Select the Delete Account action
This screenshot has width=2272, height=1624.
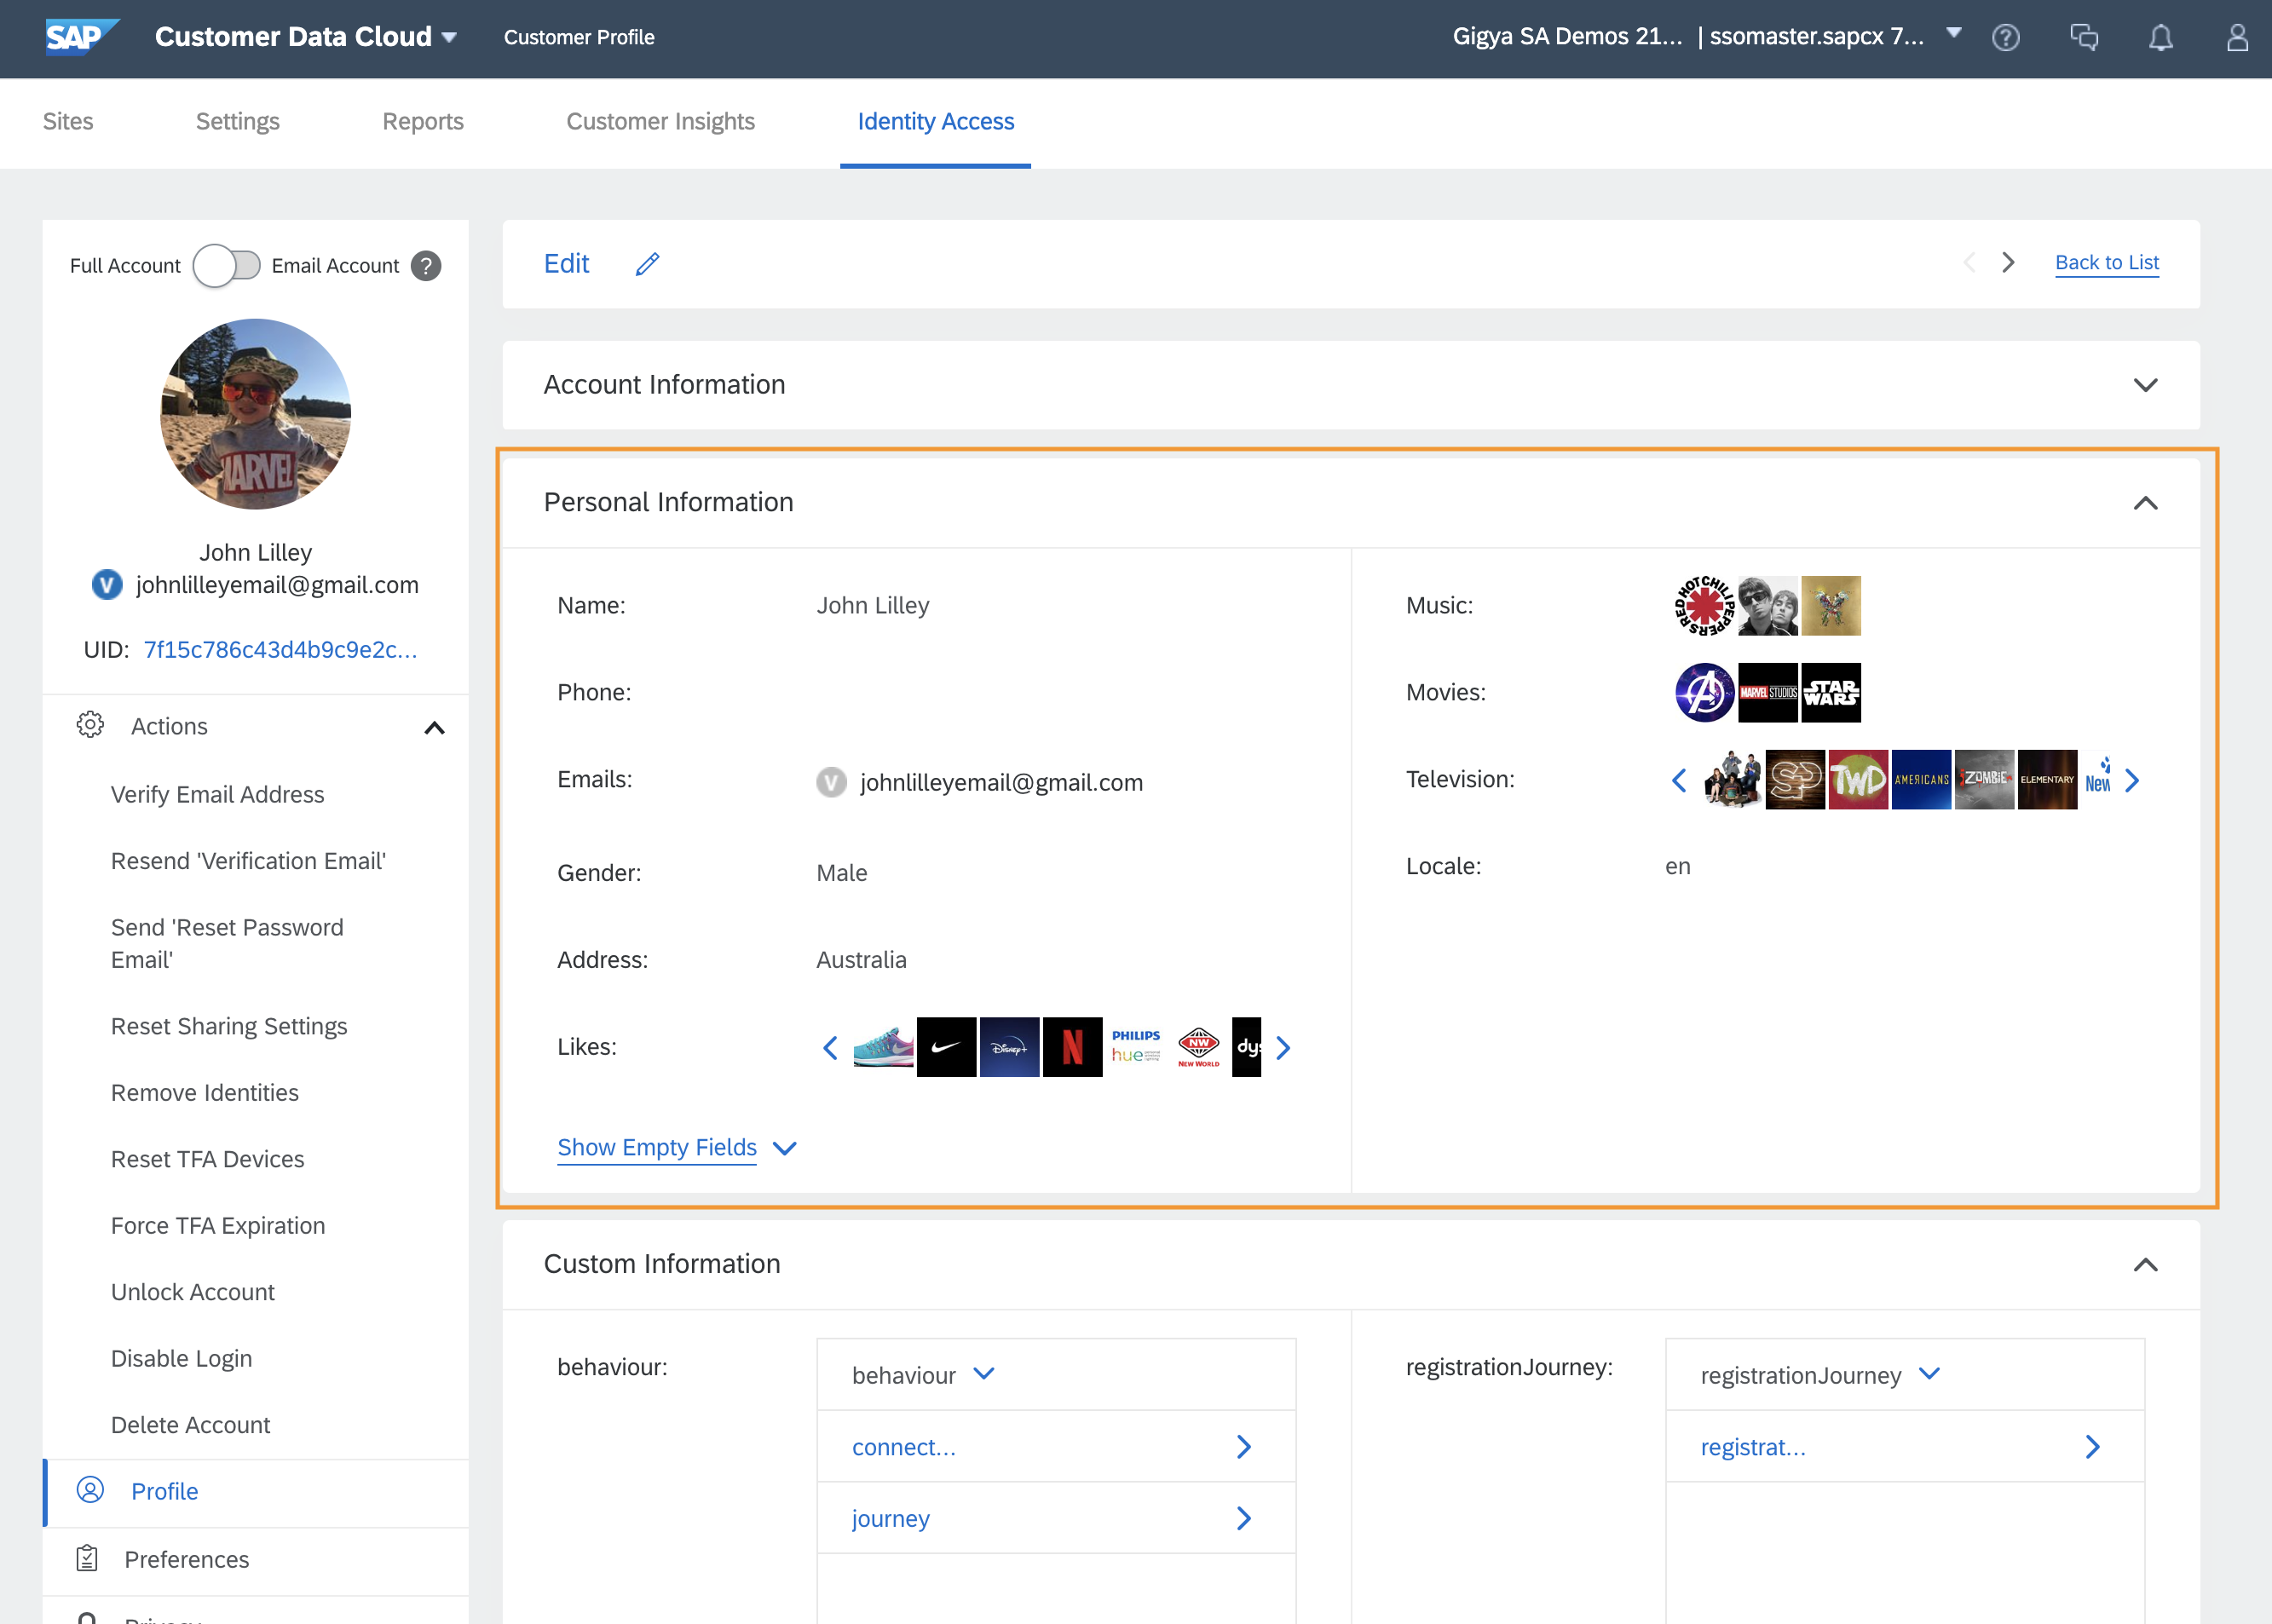click(190, 1425)
